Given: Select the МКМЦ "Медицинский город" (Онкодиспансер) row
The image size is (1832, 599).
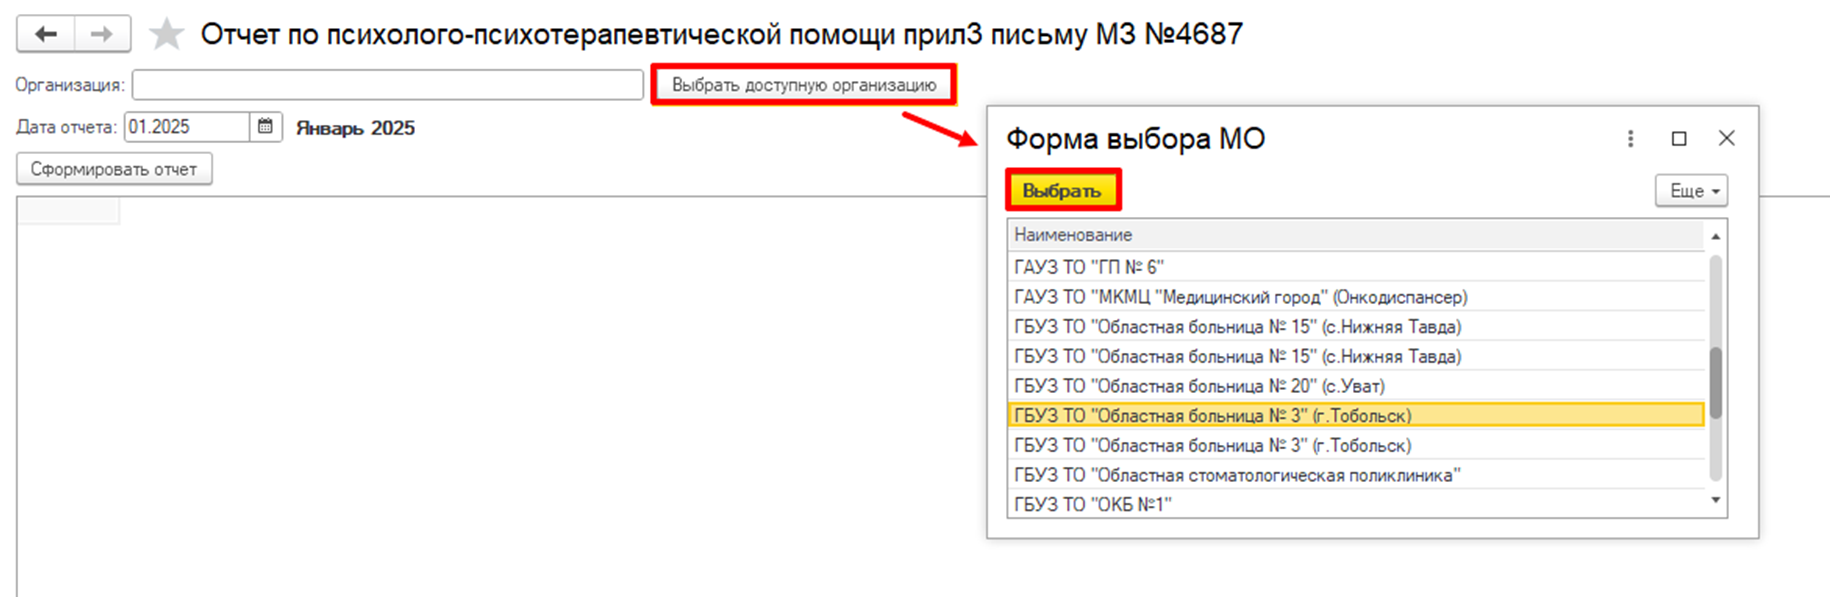Looking at the screenshot, I should tap(1240, 297).
